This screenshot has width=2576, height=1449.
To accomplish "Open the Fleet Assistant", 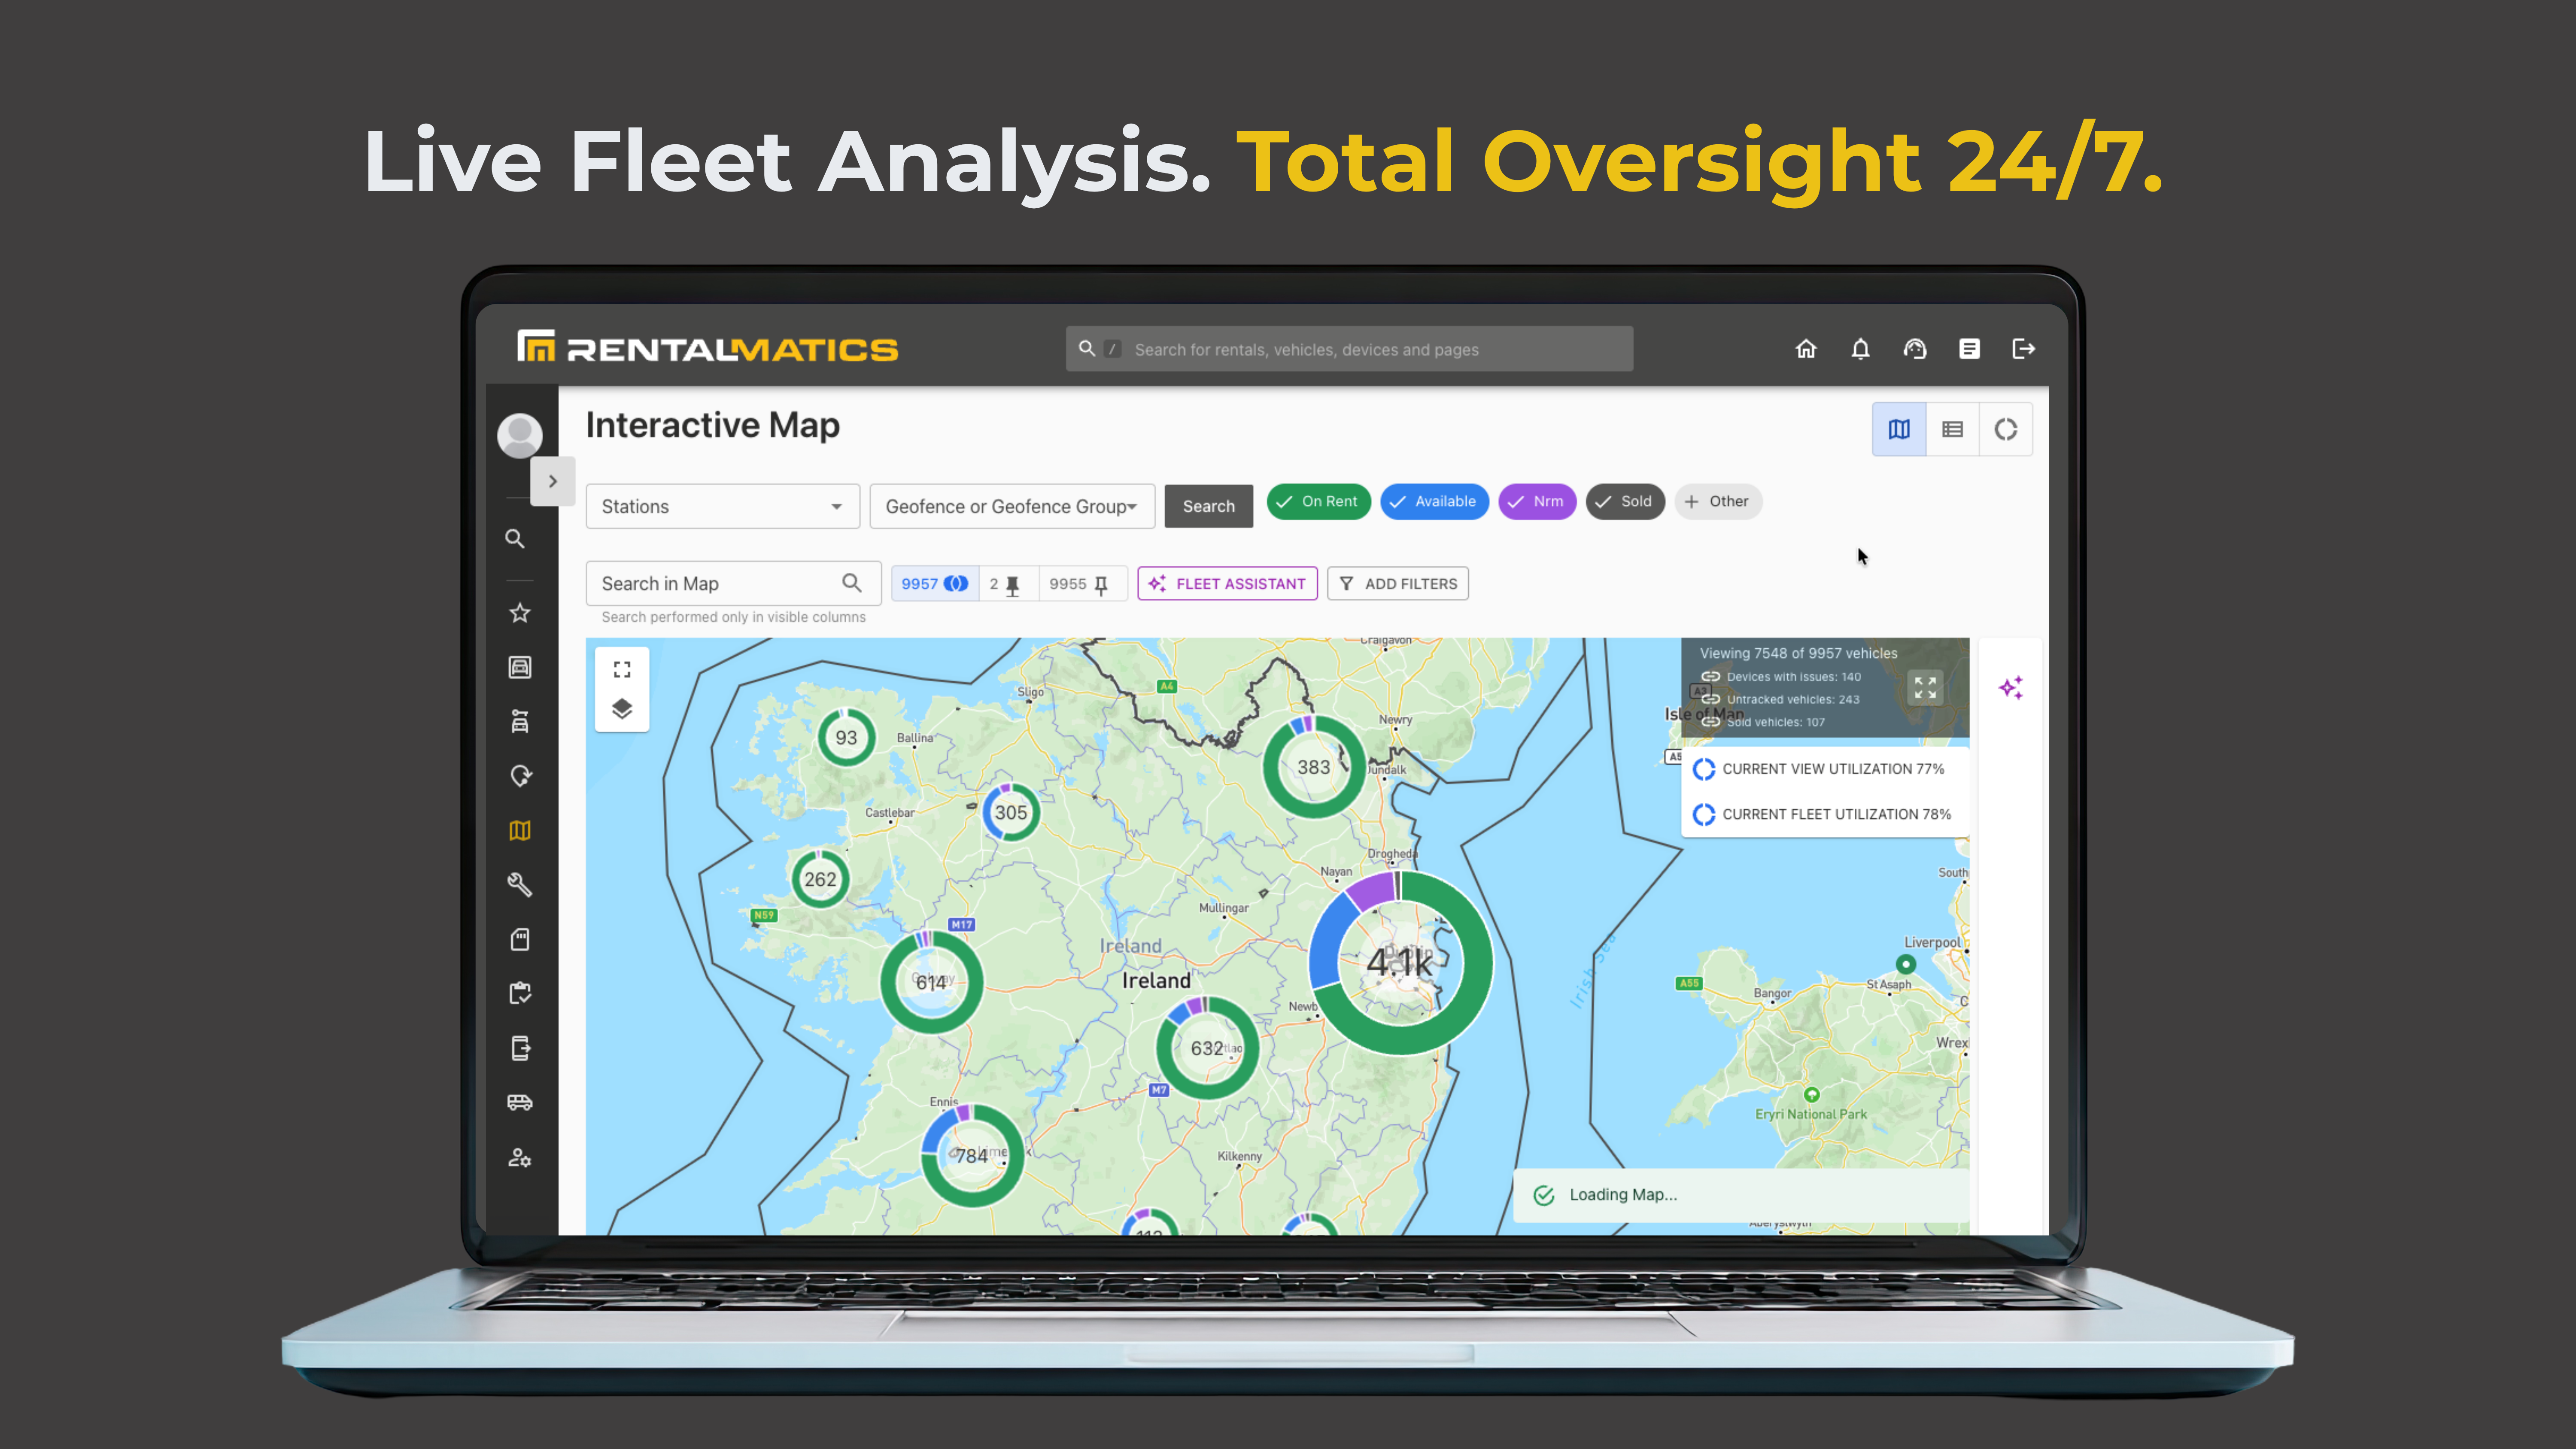I will [x=1227, y=584].
